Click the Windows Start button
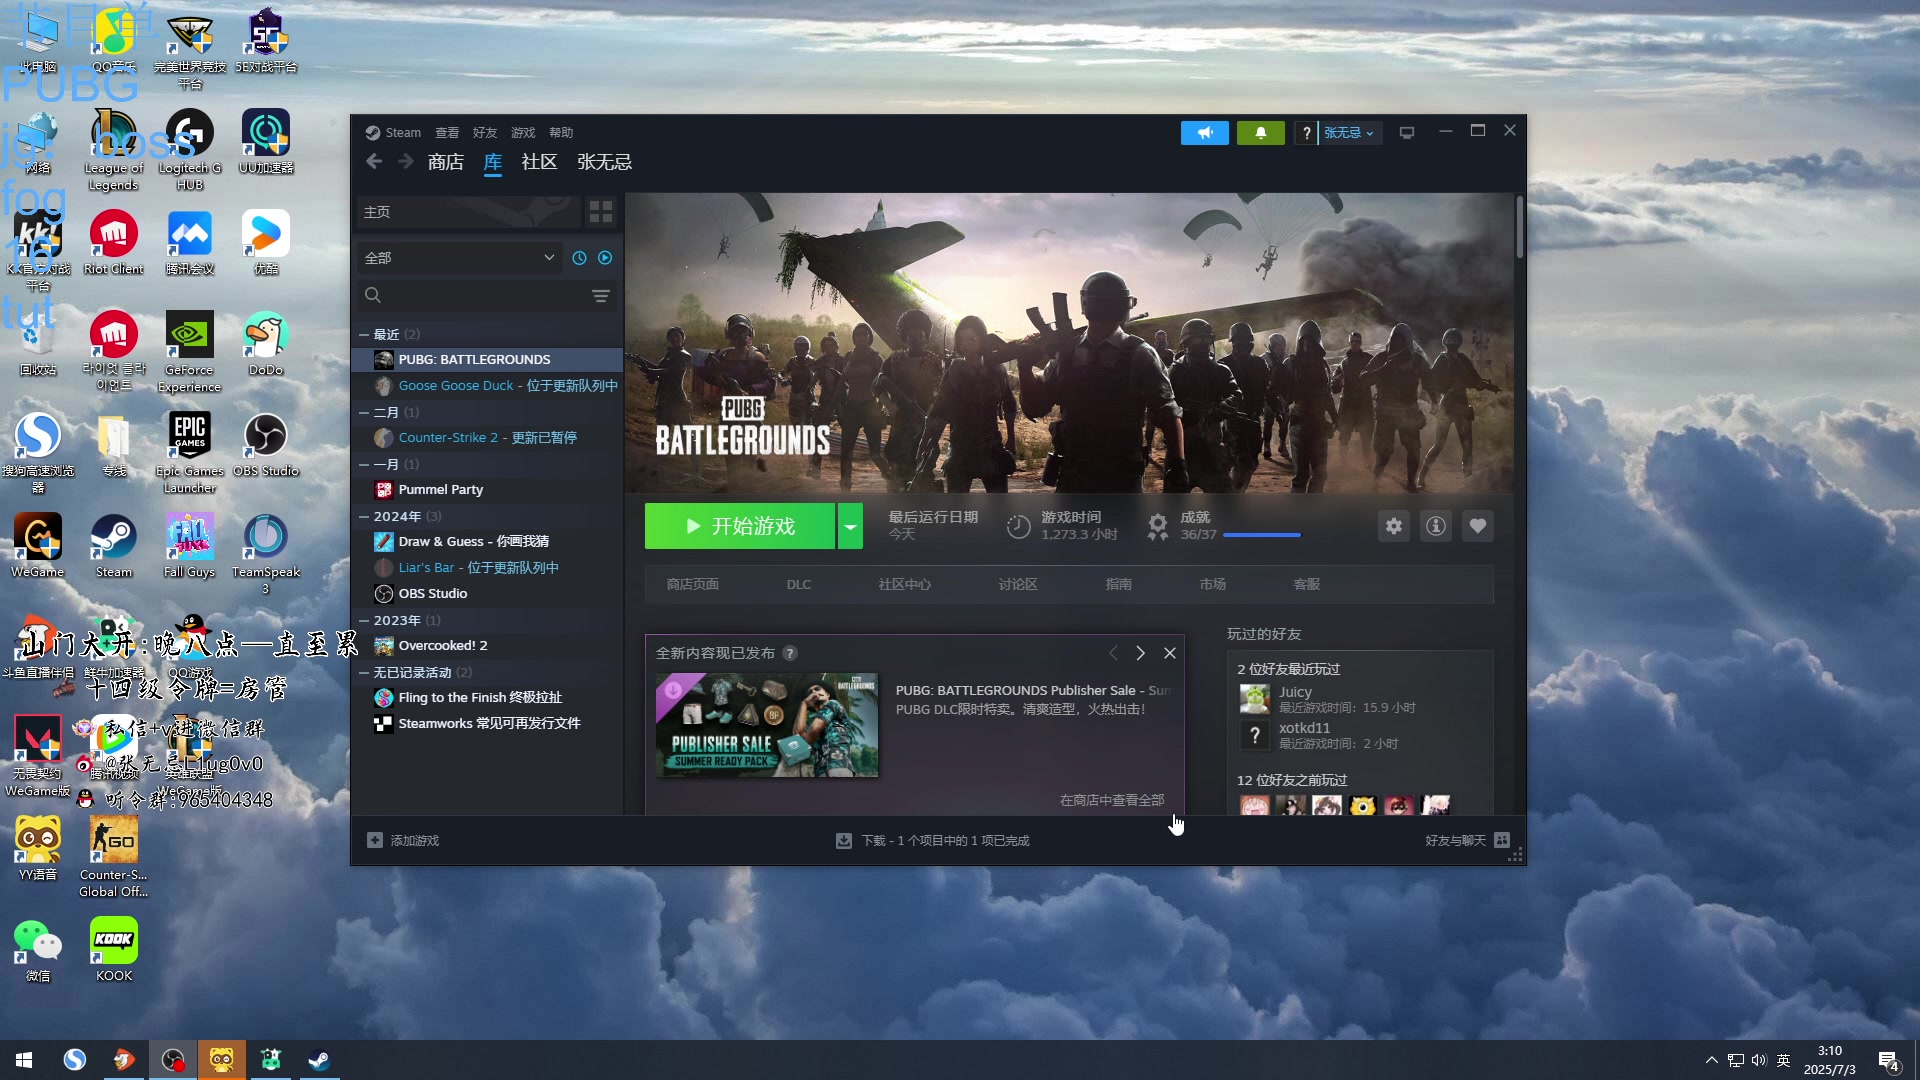The width and height of the screenshot is (1920, 1080). (24, 1060)
